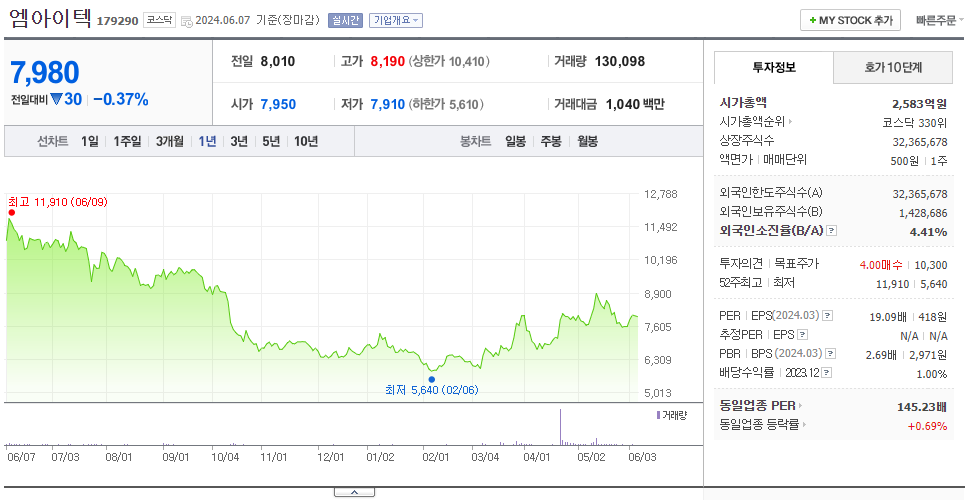Click the 하한가 5,610 text

[444, 105]
